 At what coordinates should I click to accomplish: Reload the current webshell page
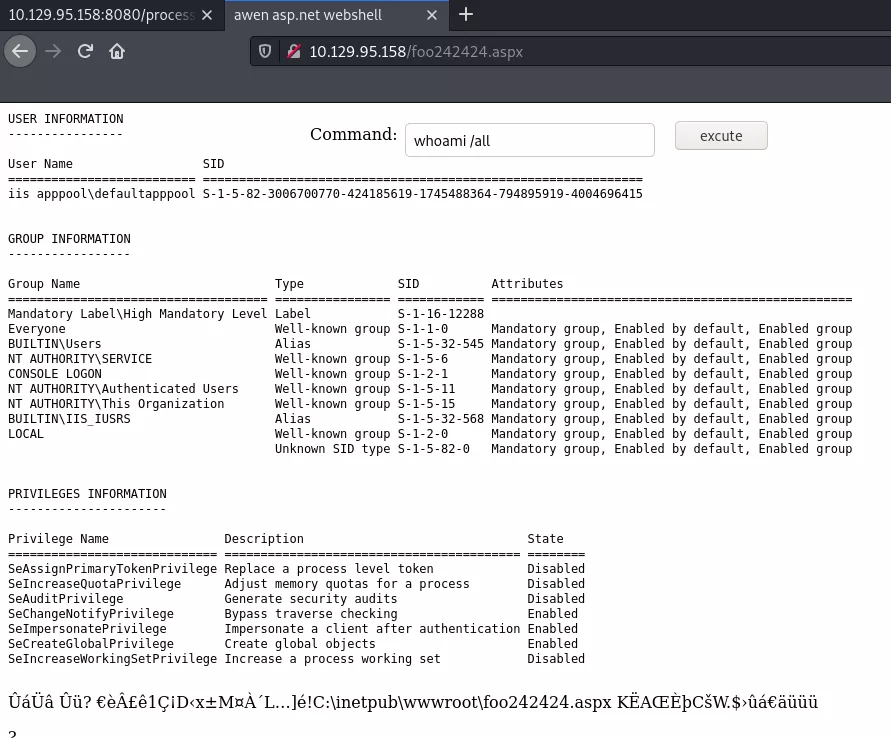[85, 51]
